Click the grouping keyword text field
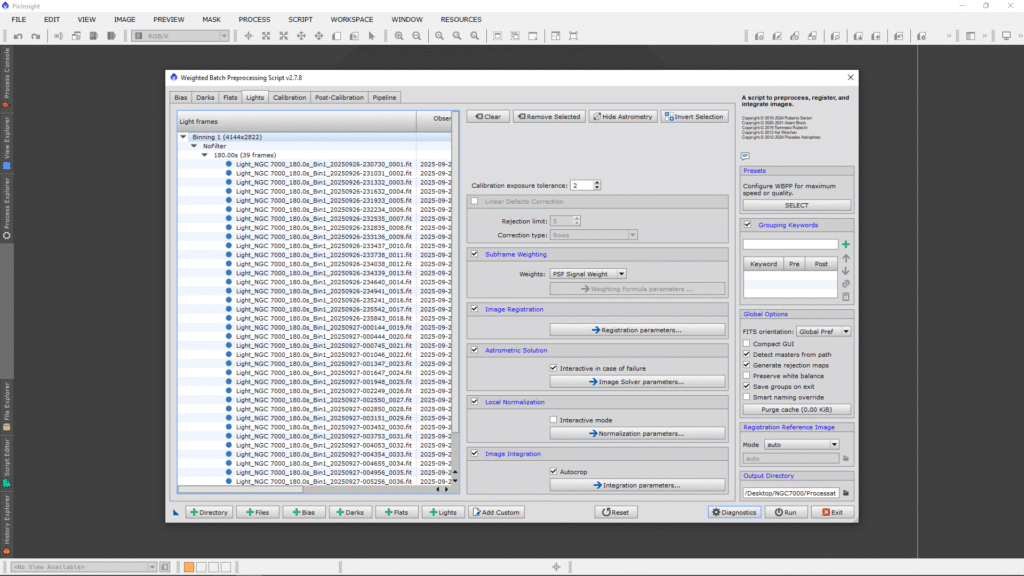 click(x=789, y=244)
